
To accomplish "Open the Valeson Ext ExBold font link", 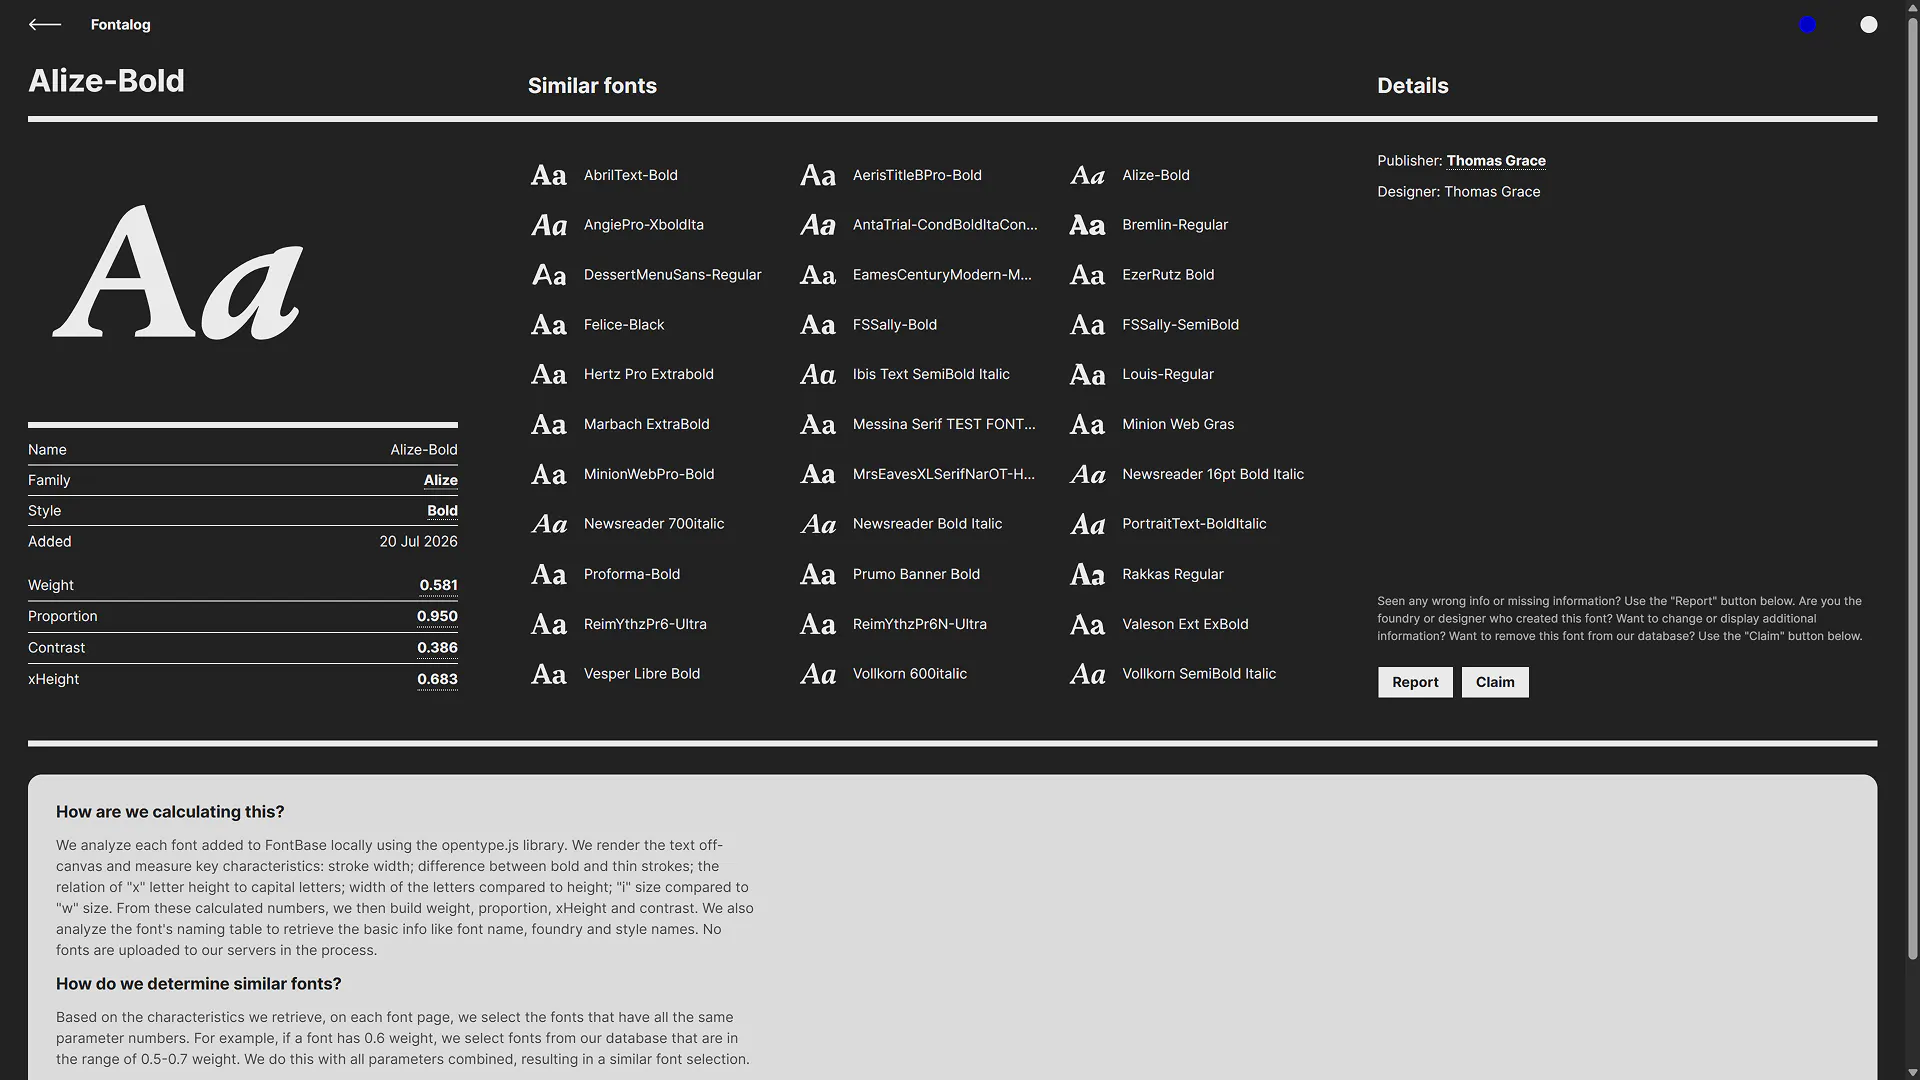I will click(x=1185, y=624).
